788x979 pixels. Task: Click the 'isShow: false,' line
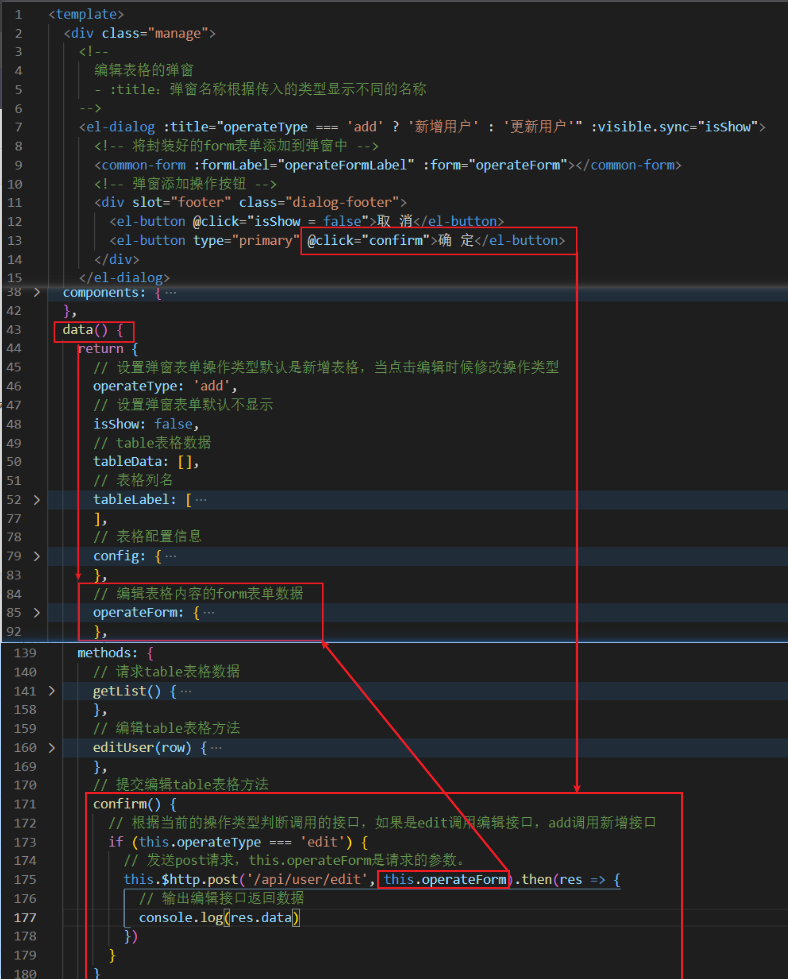(146, 424)
